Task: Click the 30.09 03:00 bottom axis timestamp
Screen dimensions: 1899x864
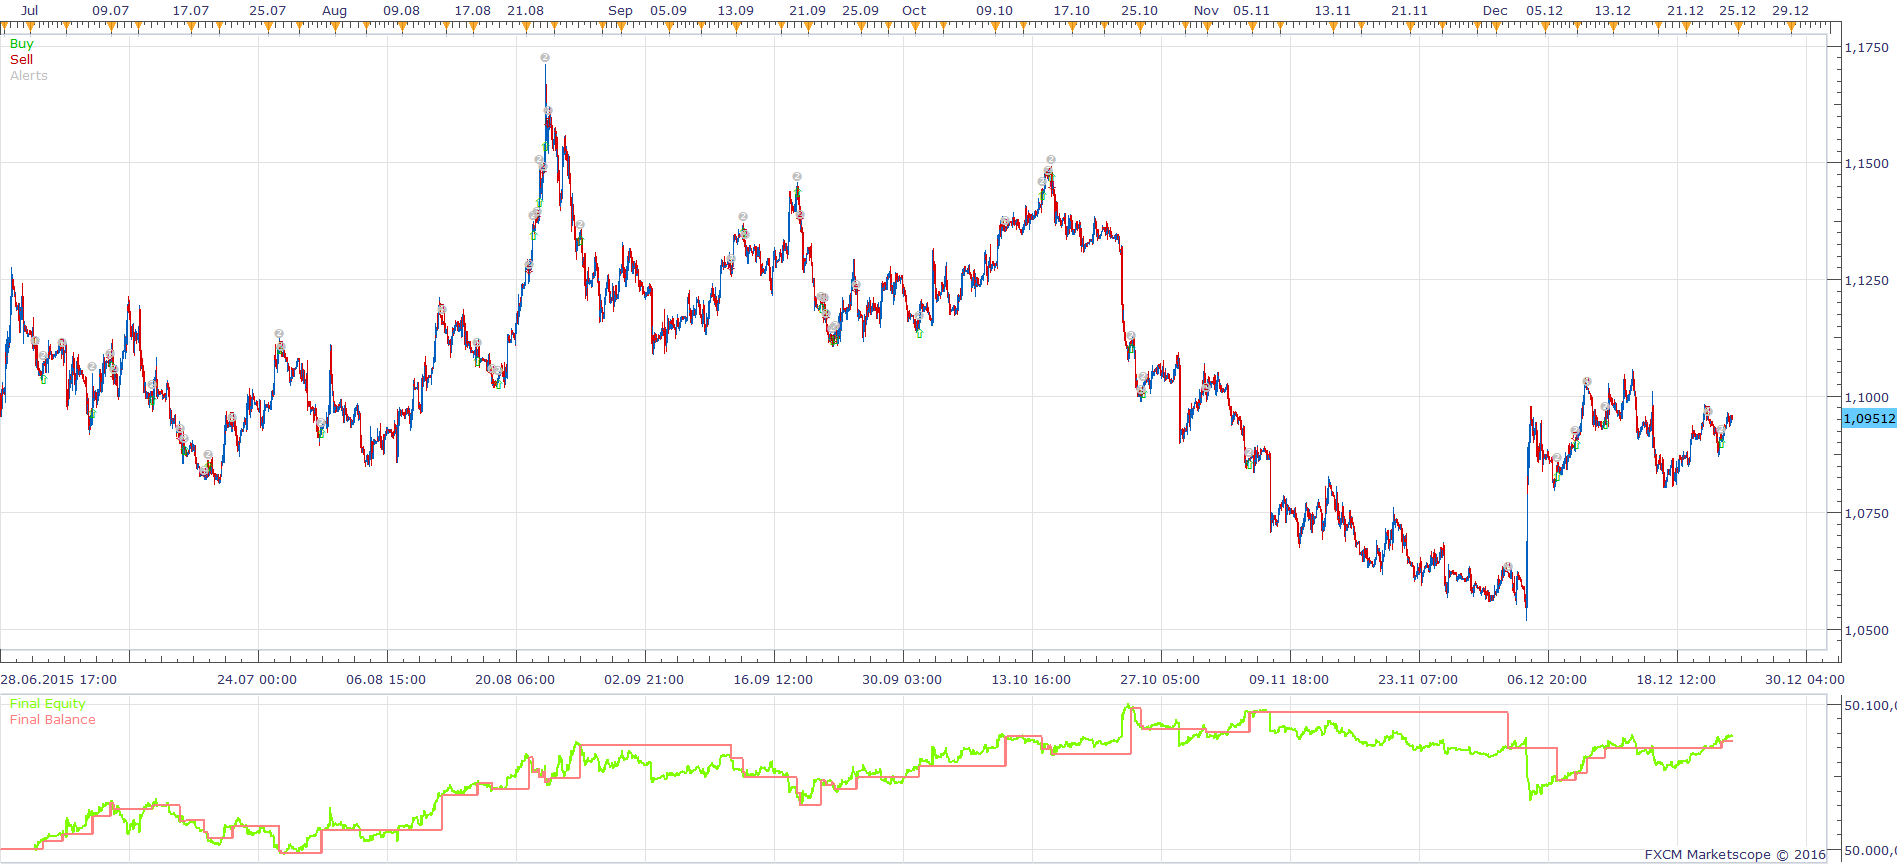Action: (x=902, y=680)
